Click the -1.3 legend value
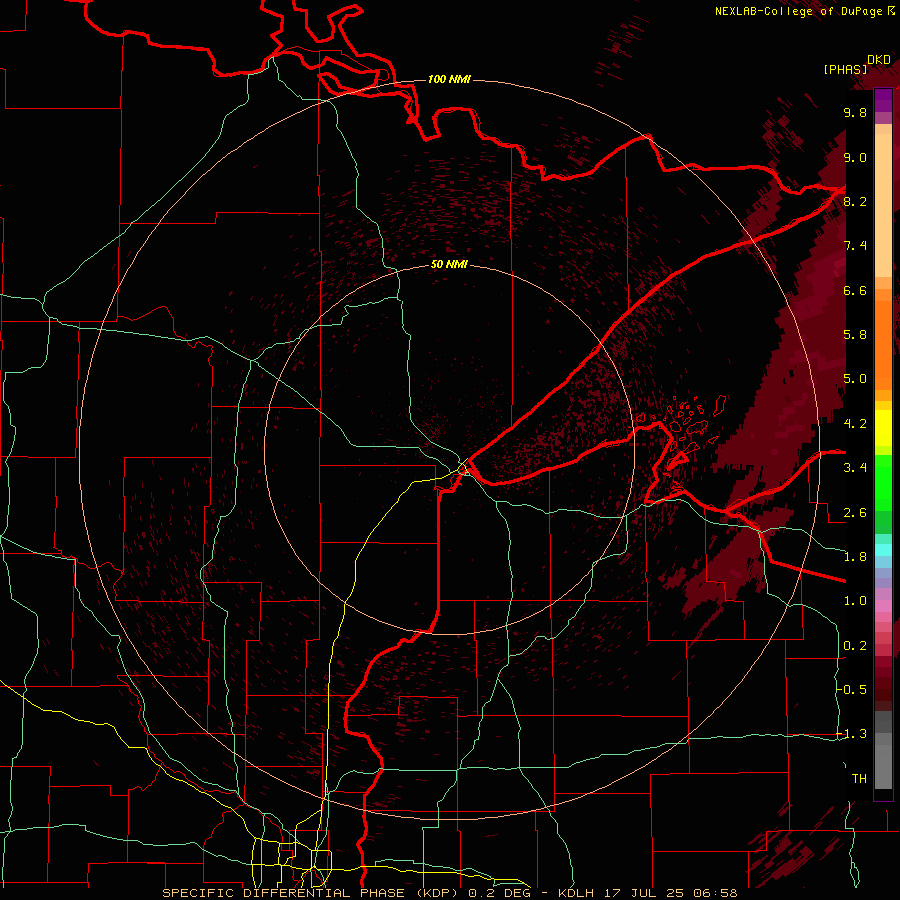This screenshot has width=900, height=900. pos(852,734)
